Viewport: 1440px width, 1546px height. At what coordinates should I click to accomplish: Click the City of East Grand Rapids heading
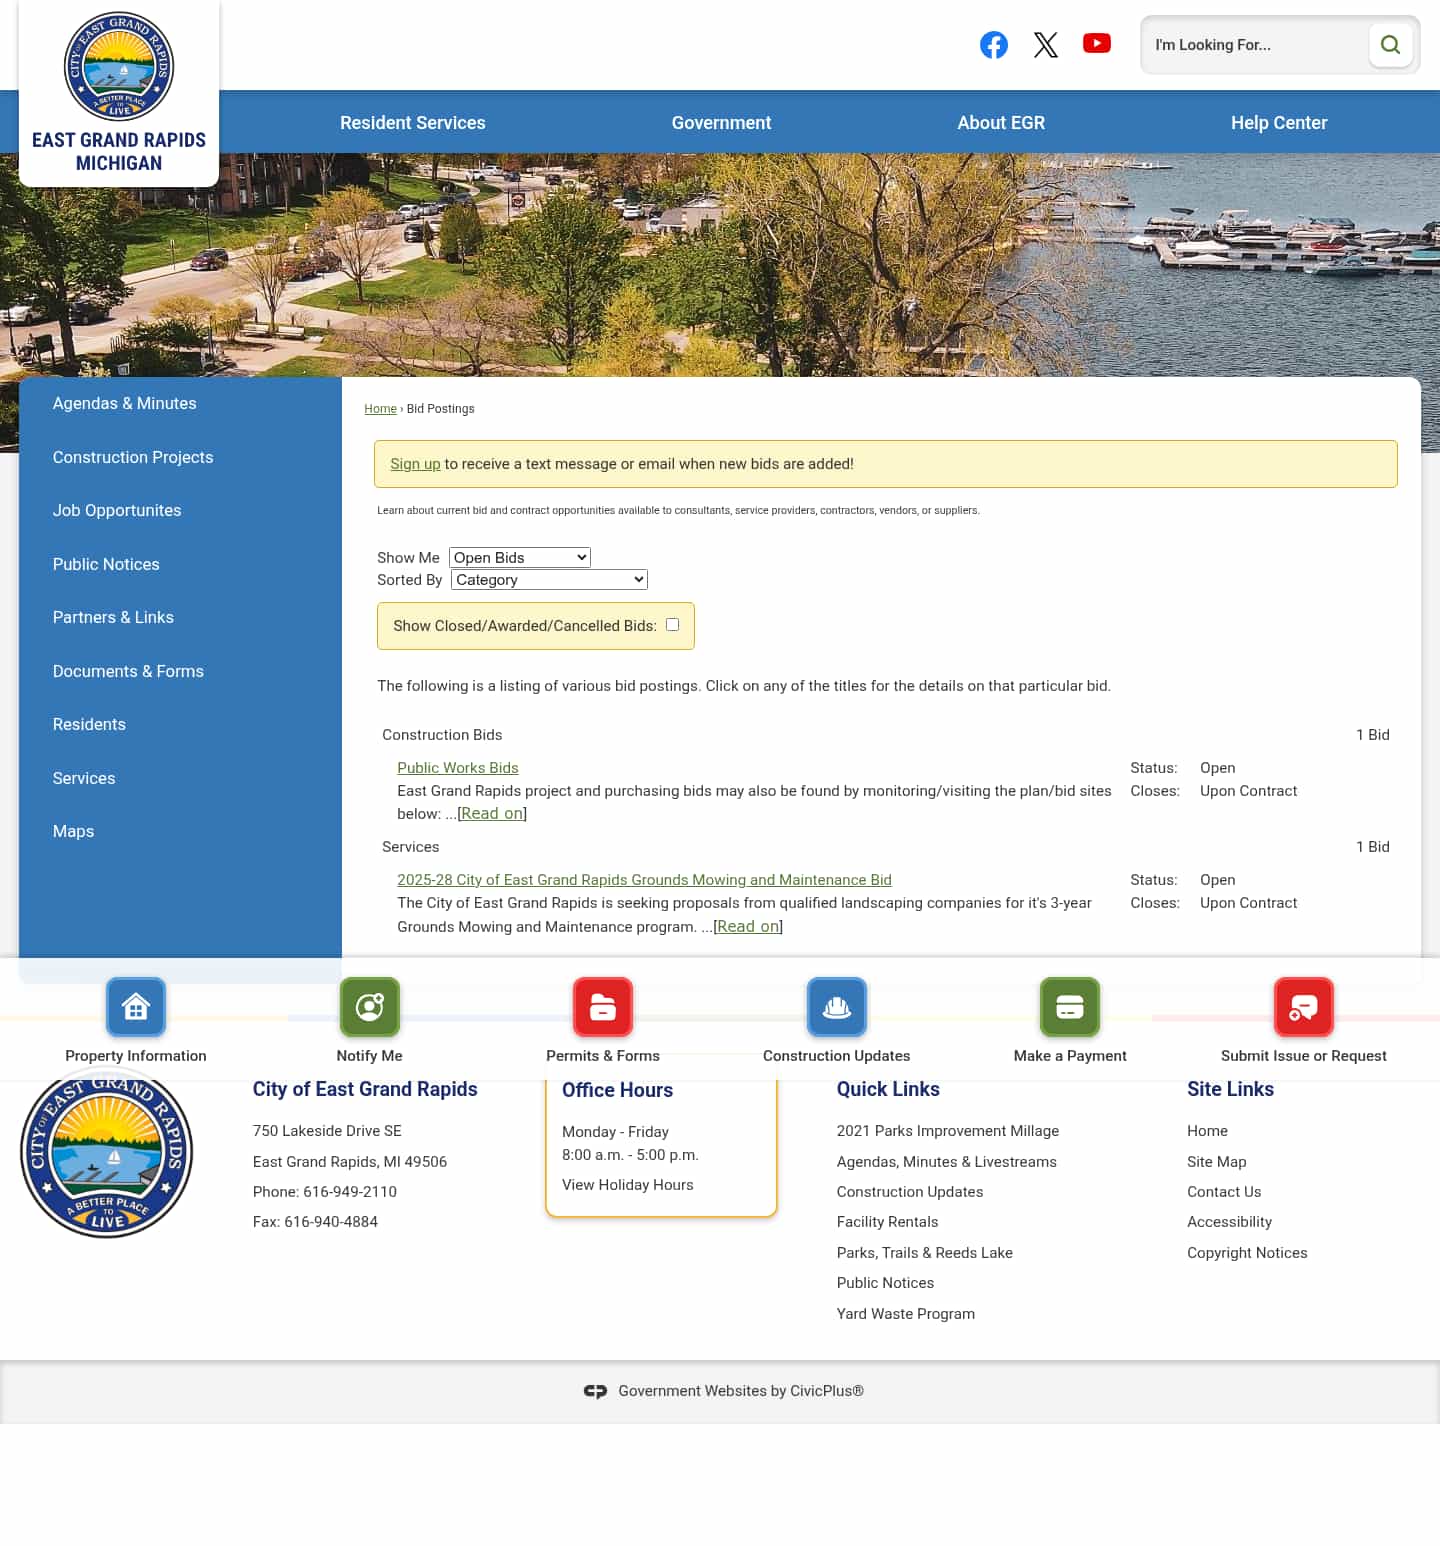(365, 1089)
